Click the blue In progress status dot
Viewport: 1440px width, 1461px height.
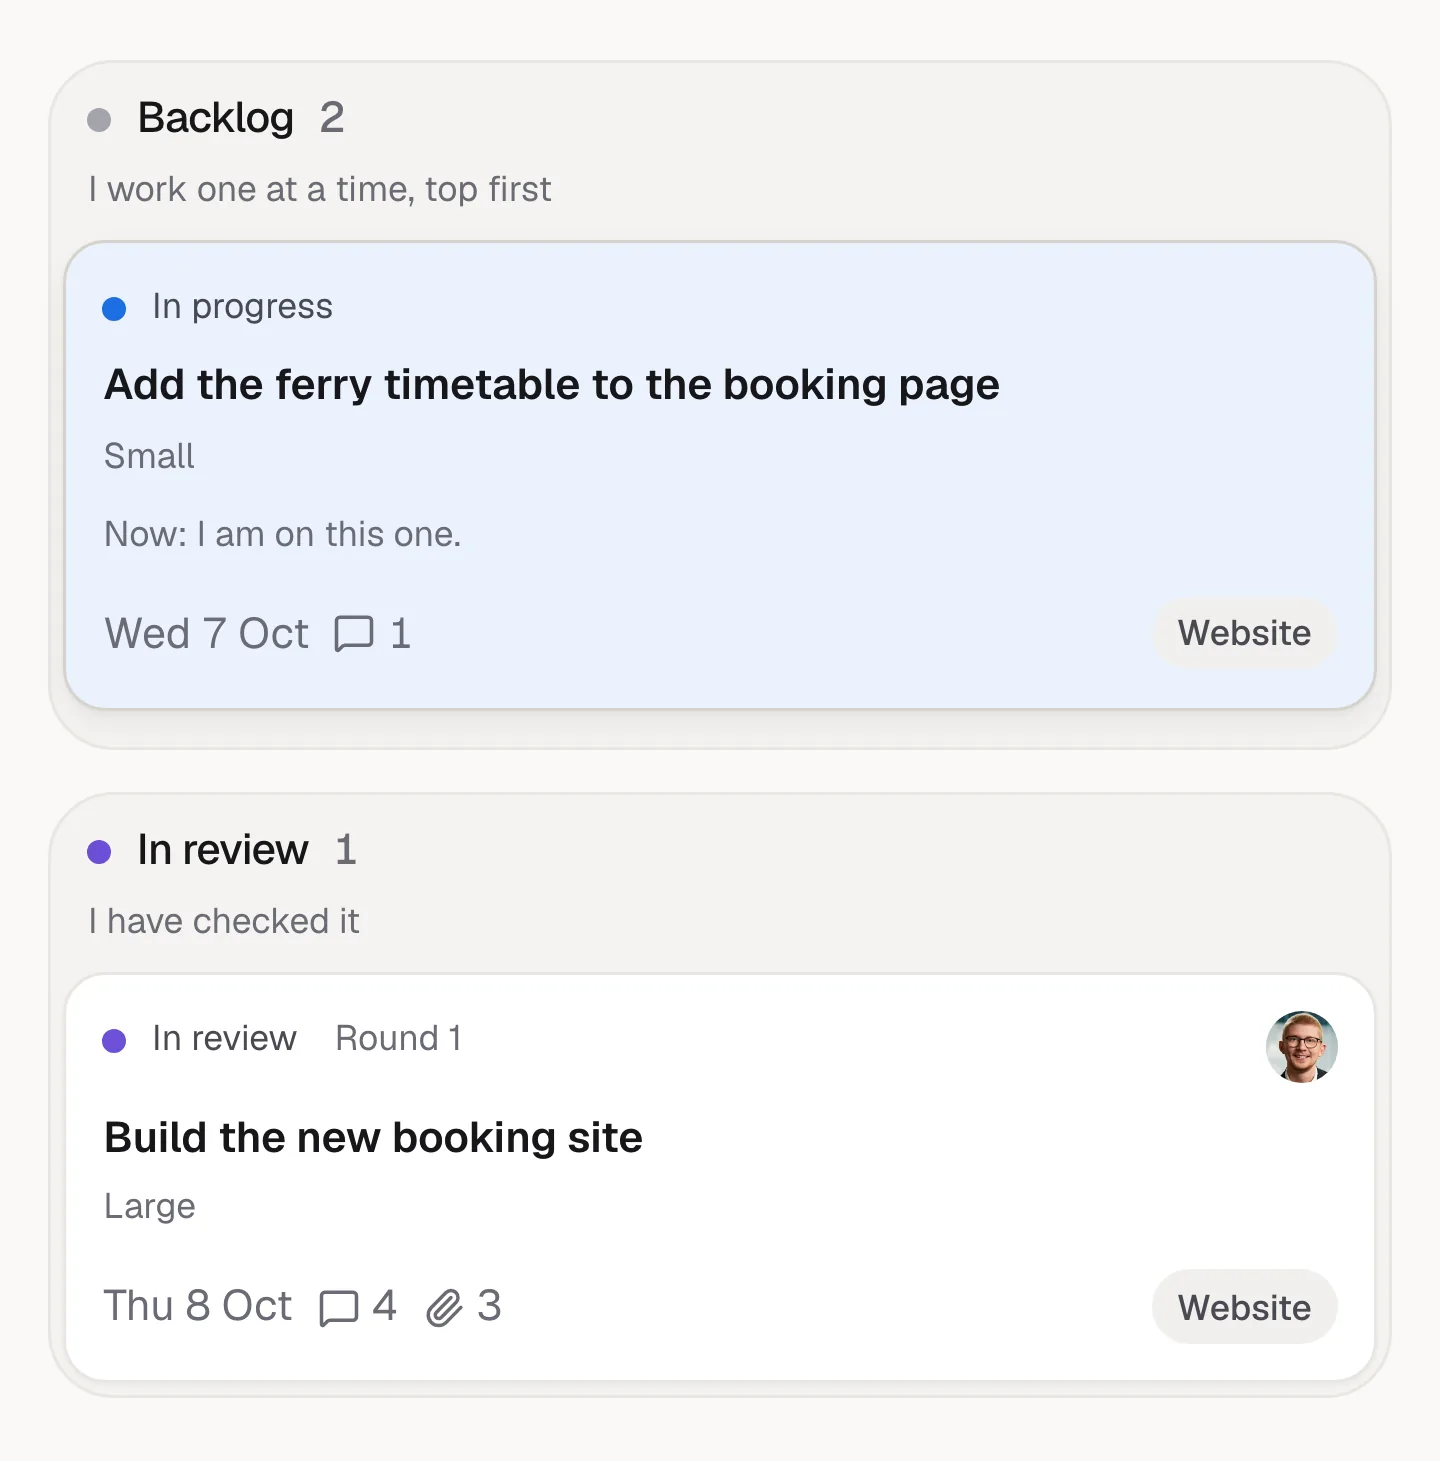[x=114, y=308]
